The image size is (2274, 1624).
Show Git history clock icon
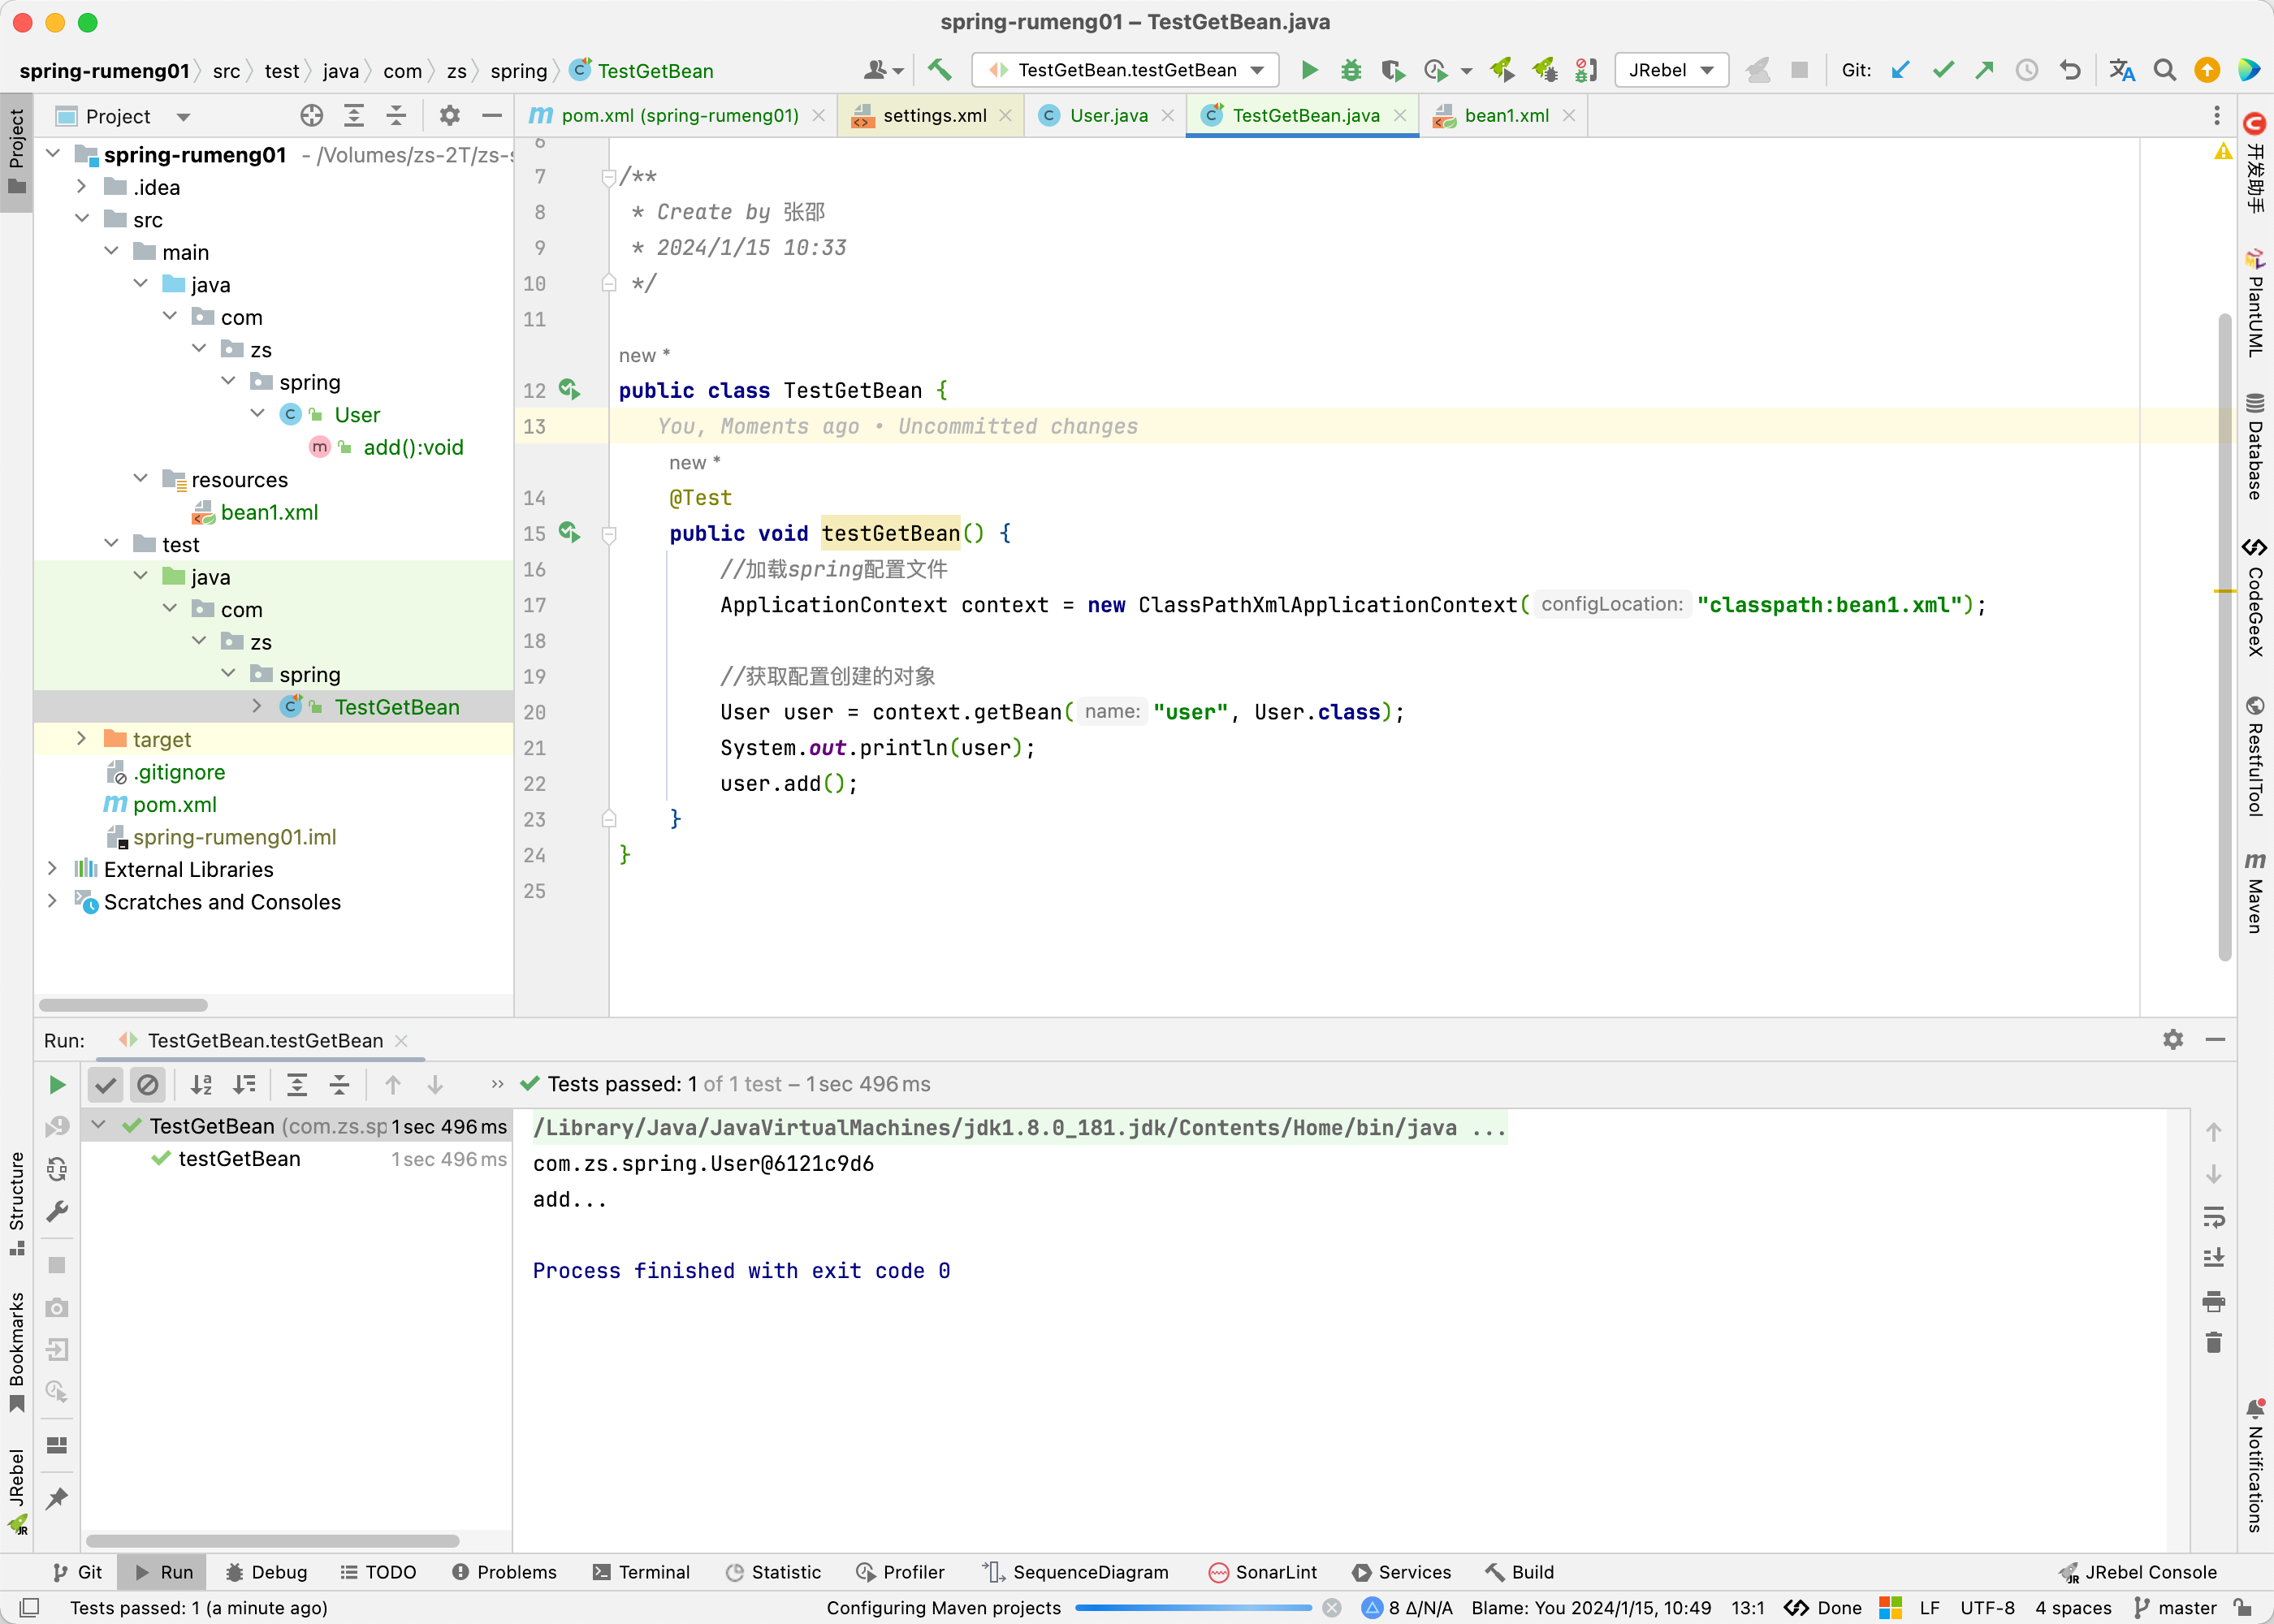(2027, 69)
